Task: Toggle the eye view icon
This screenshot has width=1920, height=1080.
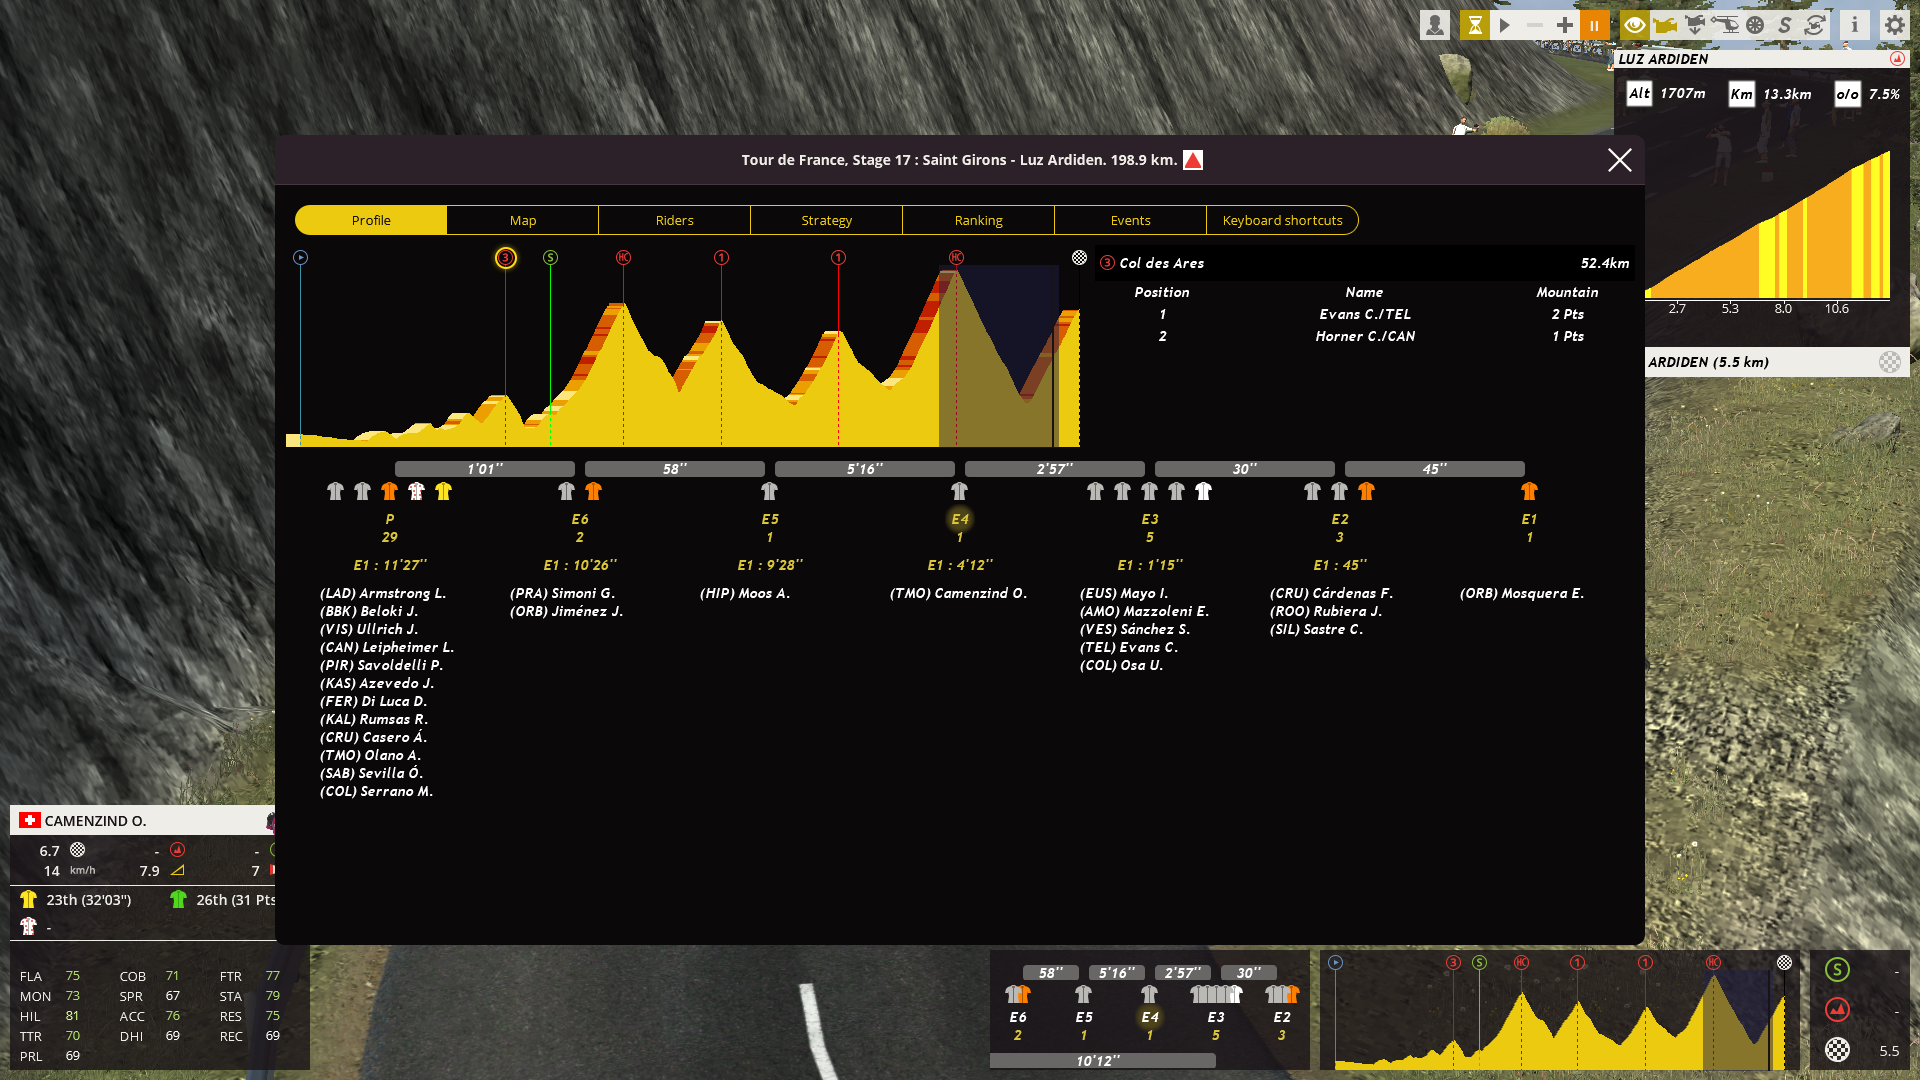Action: pyautogui.click(x=1635, y=25)
